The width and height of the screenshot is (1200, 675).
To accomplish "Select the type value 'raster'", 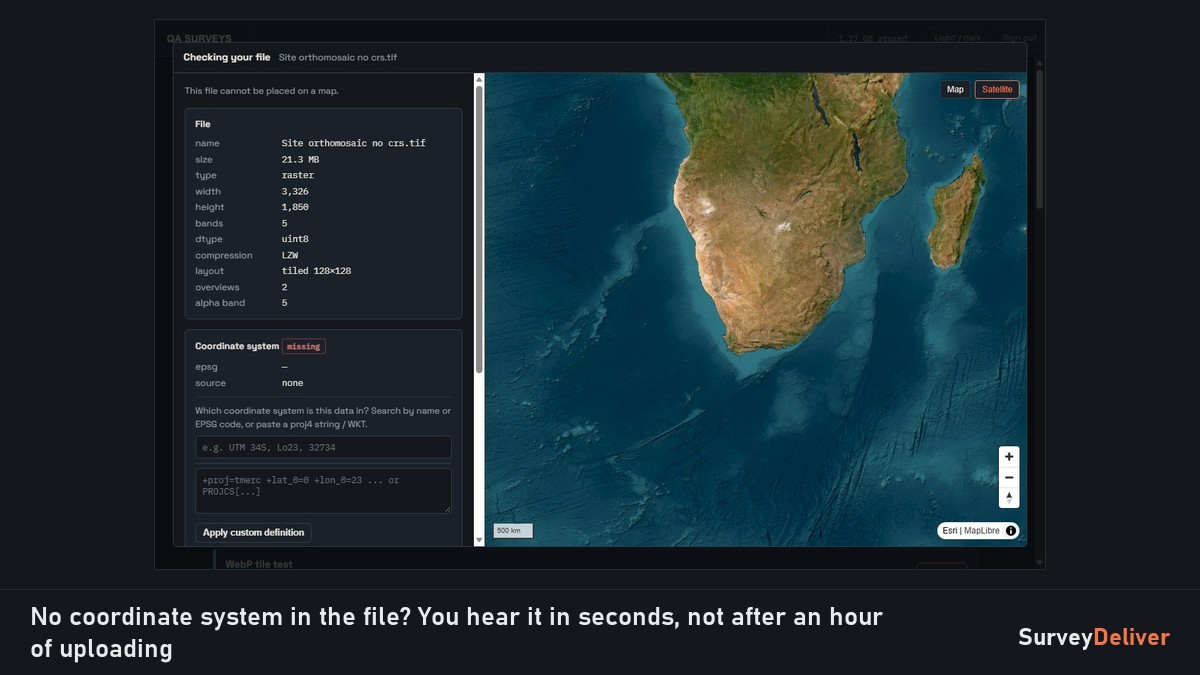I will [x=298, y=175].
